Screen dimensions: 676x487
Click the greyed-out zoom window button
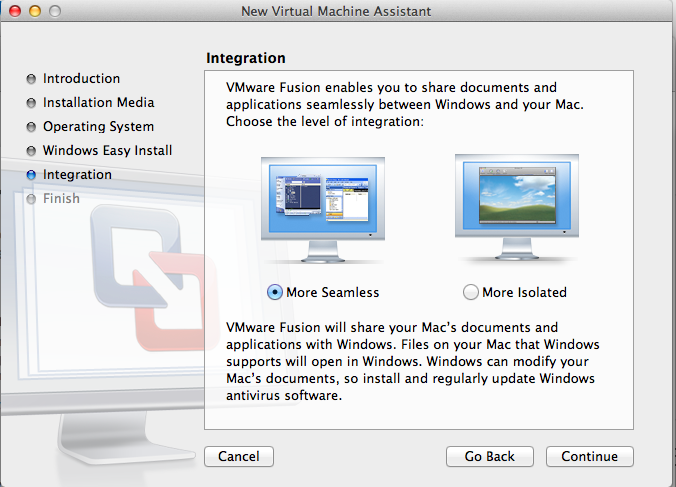[55, 11]
